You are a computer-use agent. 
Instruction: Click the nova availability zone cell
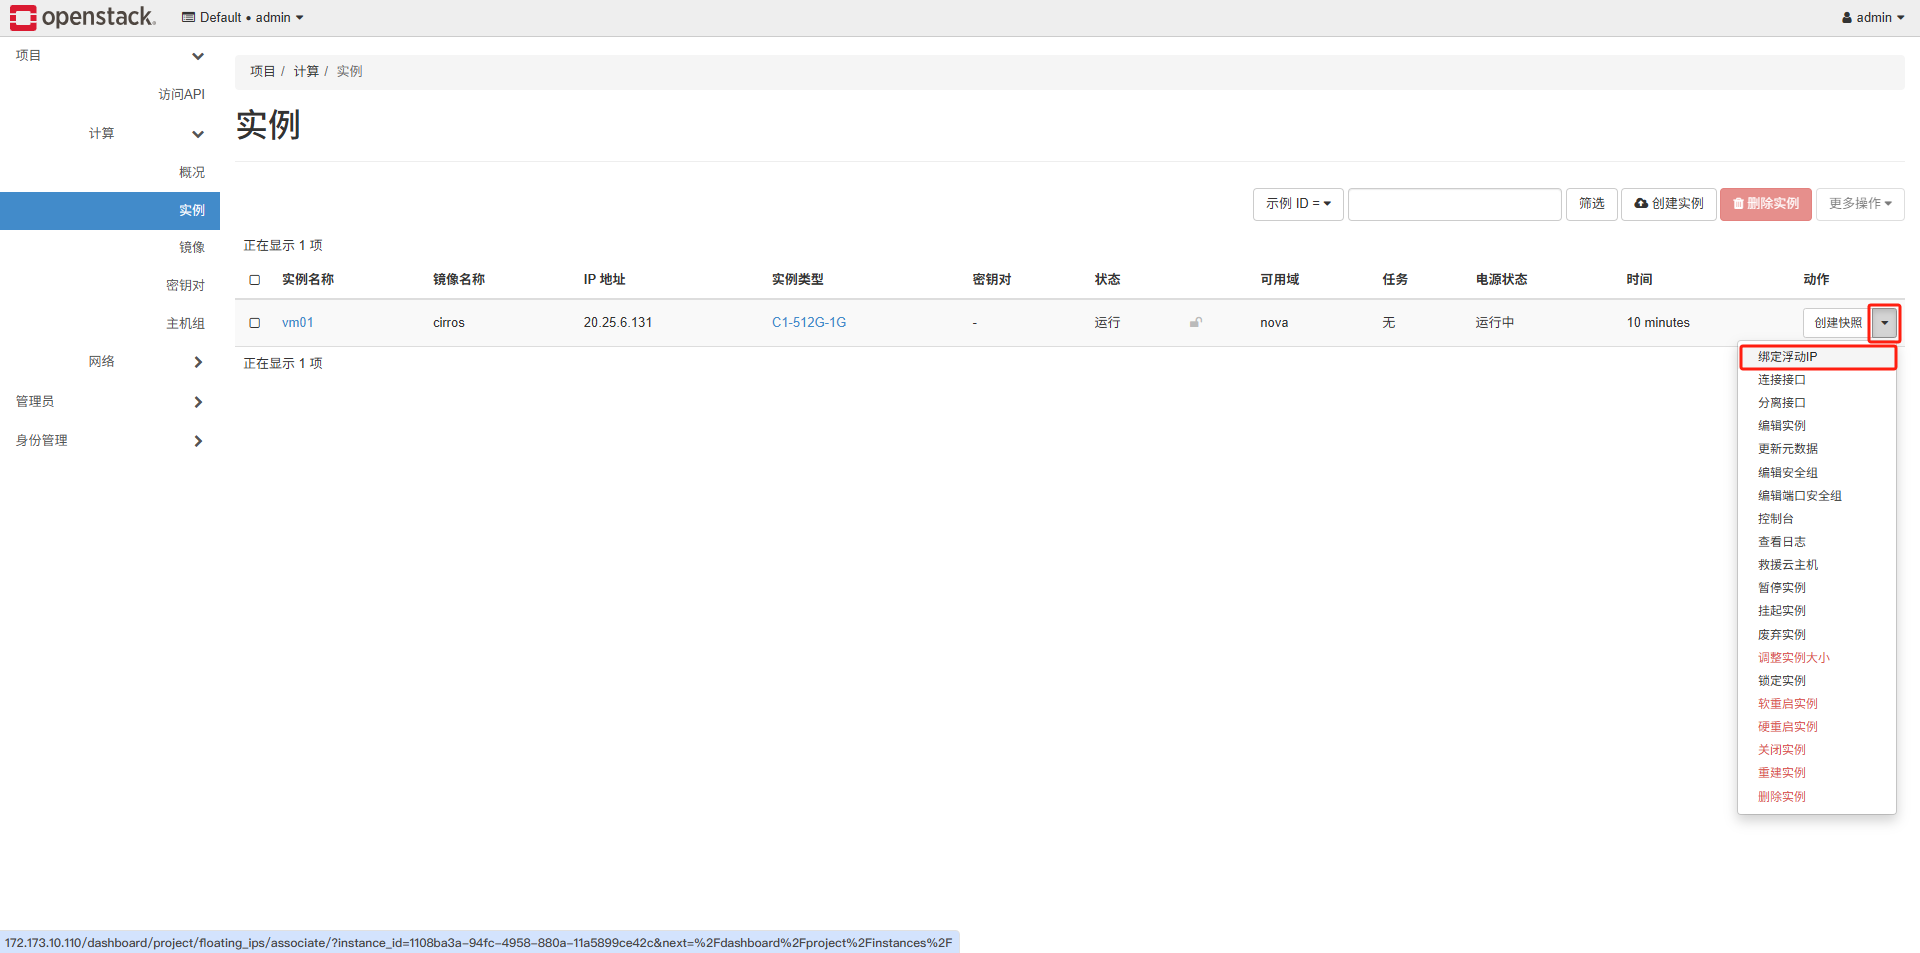(1274, 323)
